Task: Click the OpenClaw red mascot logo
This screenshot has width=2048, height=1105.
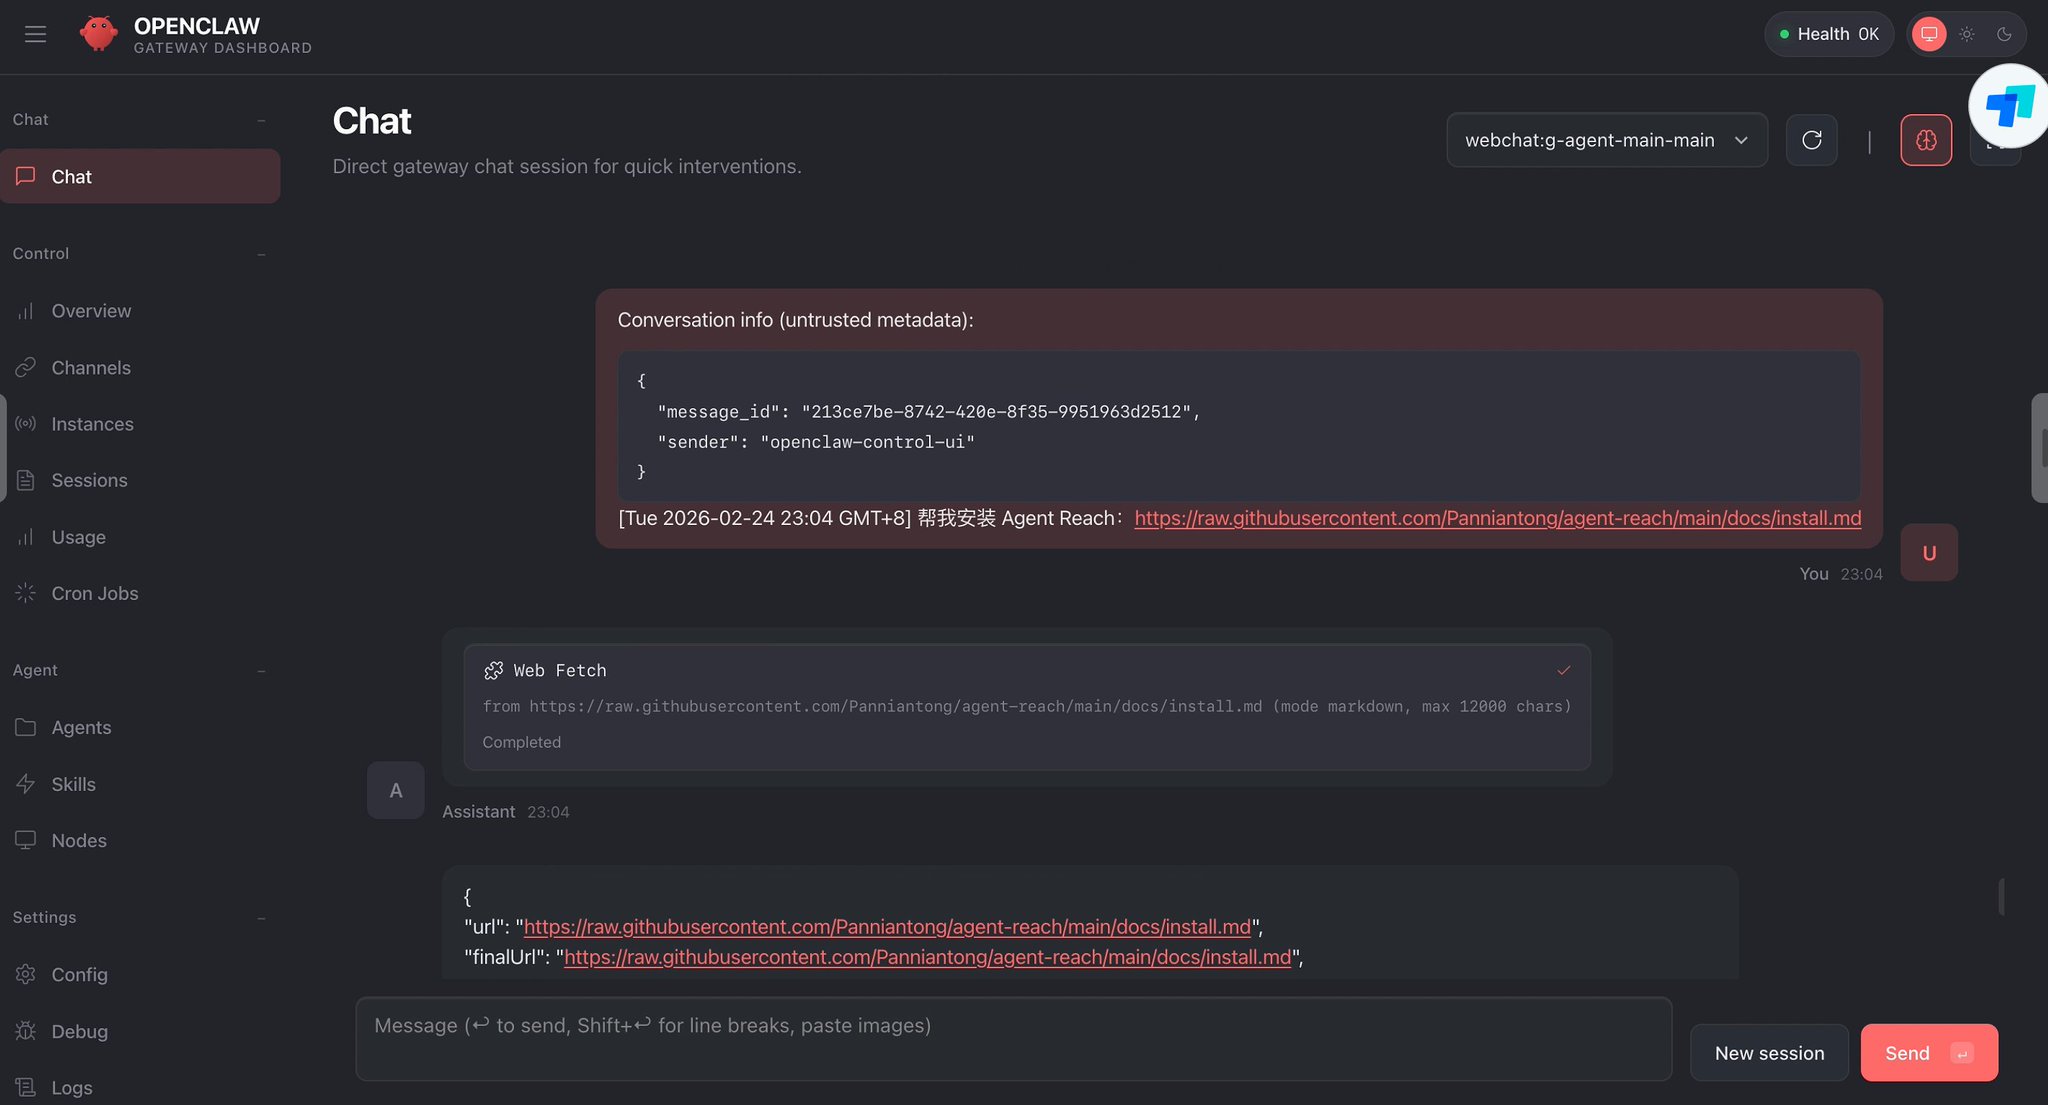Action: [98, 34]
